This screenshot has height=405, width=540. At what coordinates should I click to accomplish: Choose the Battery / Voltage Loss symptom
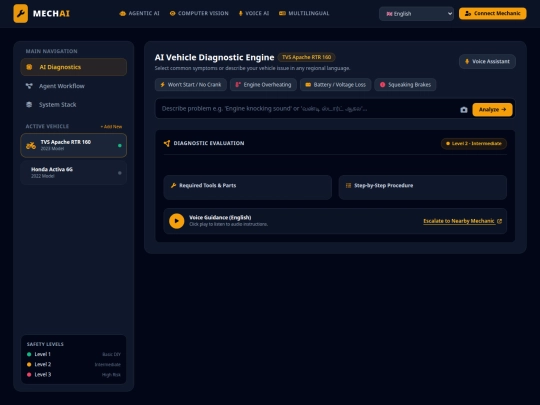335,85
